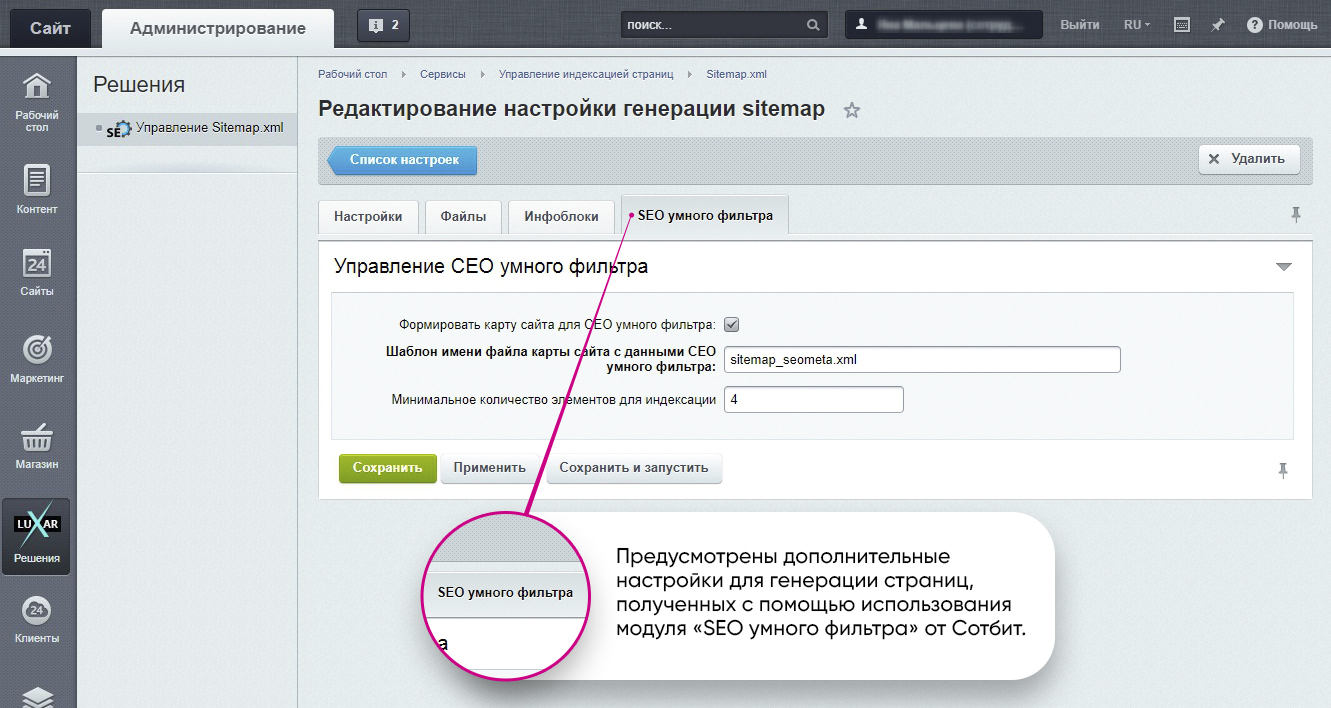Switch to the Файлы tab
The height and width of the screenshot is (708, 1331).
coord(463,216)
